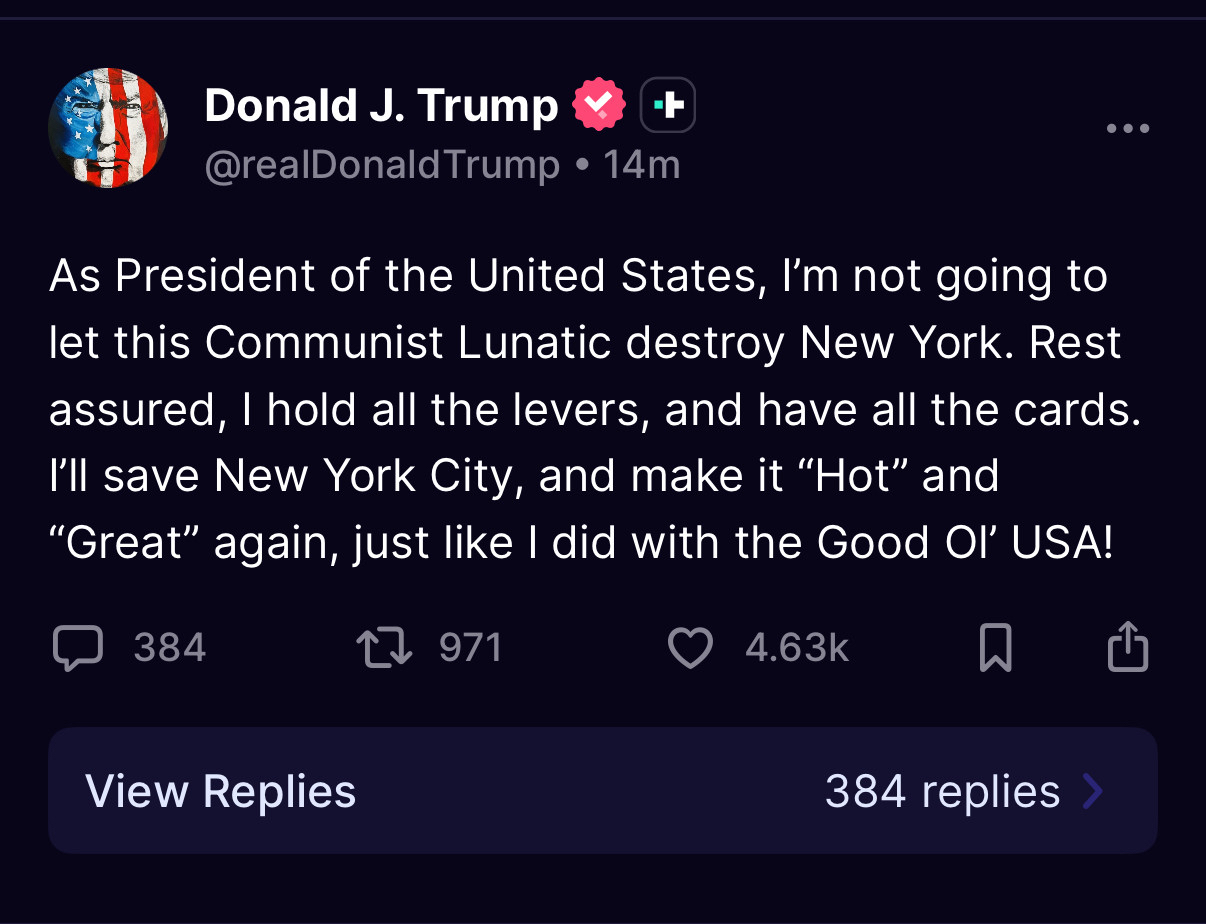Image resolution: width=1206 pixels, height=924 pixels.
Task: Open the three-dot more options menu
Action: tap(1128, 129)
